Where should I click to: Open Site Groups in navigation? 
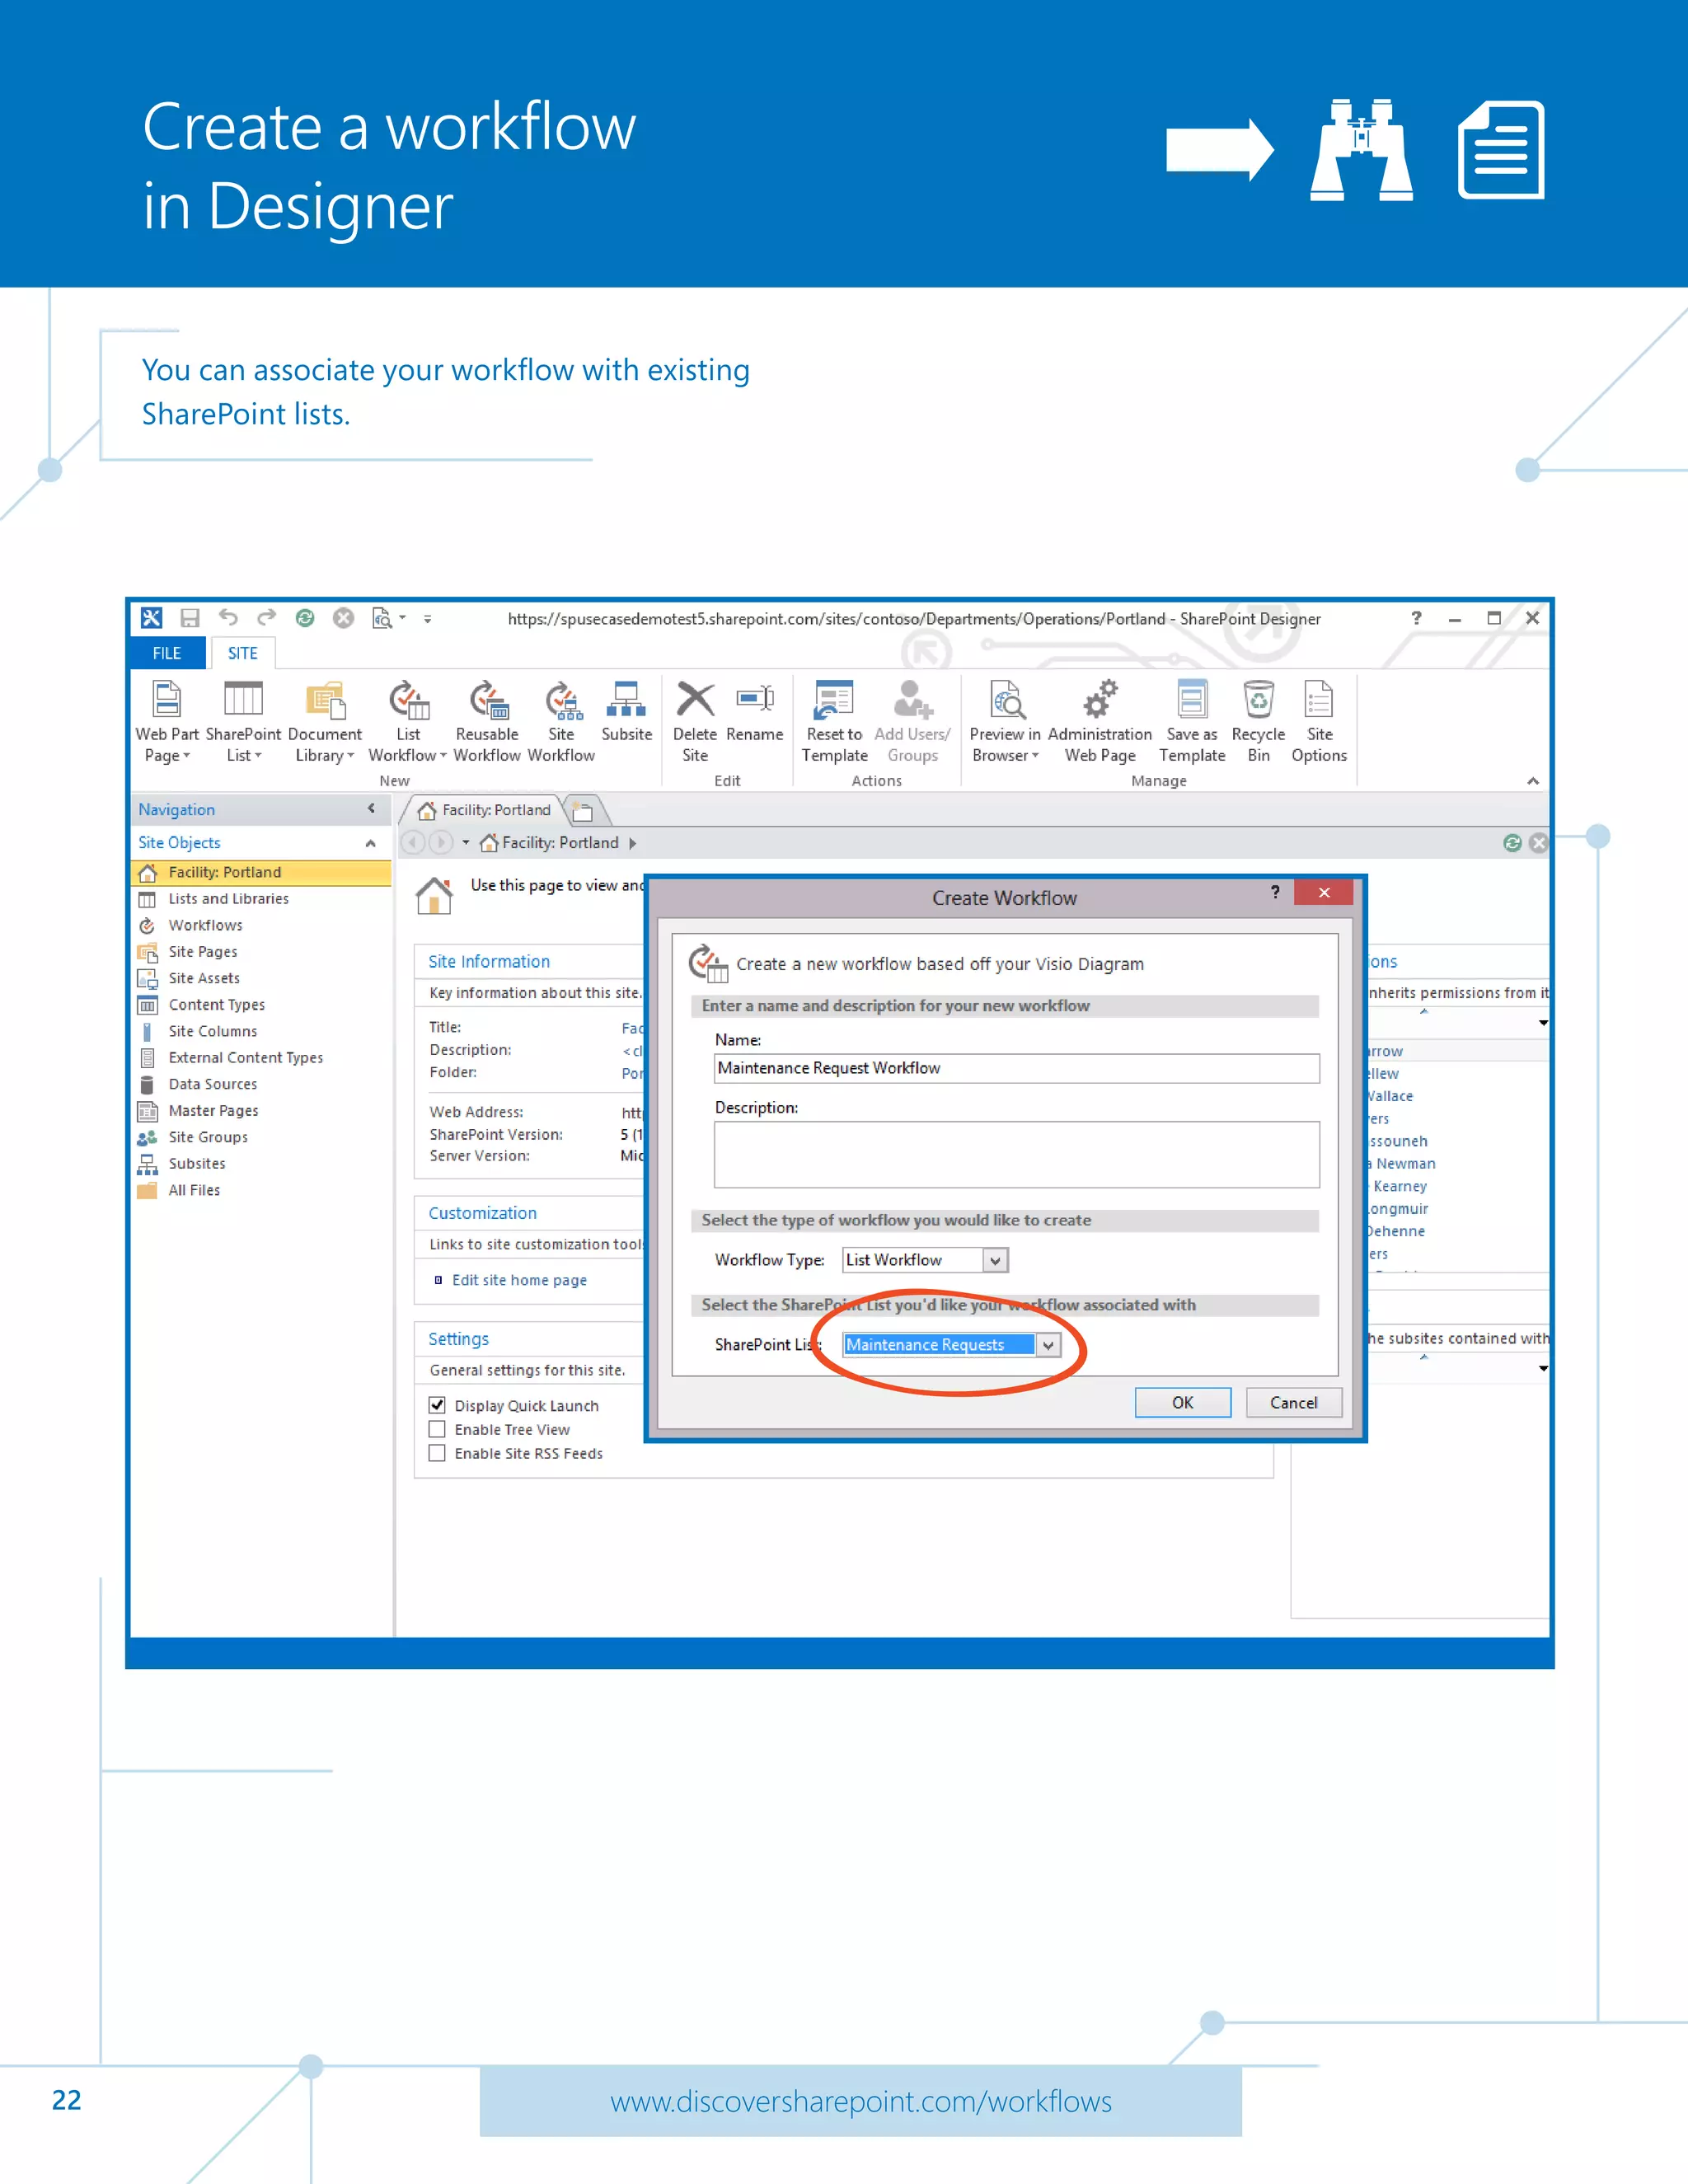(x=208, y=1137)
